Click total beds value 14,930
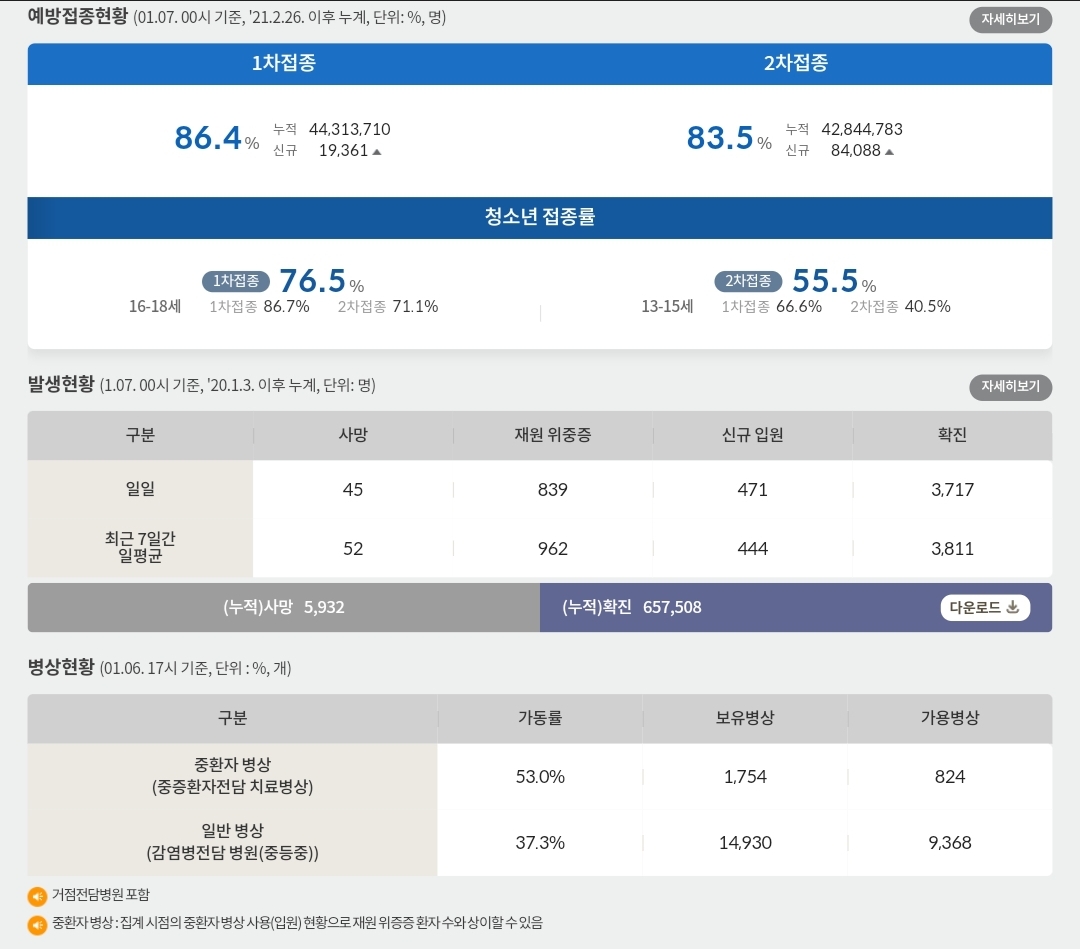Image resolution: width=1080 pixels, height=949 pixels. coord(745,843)
